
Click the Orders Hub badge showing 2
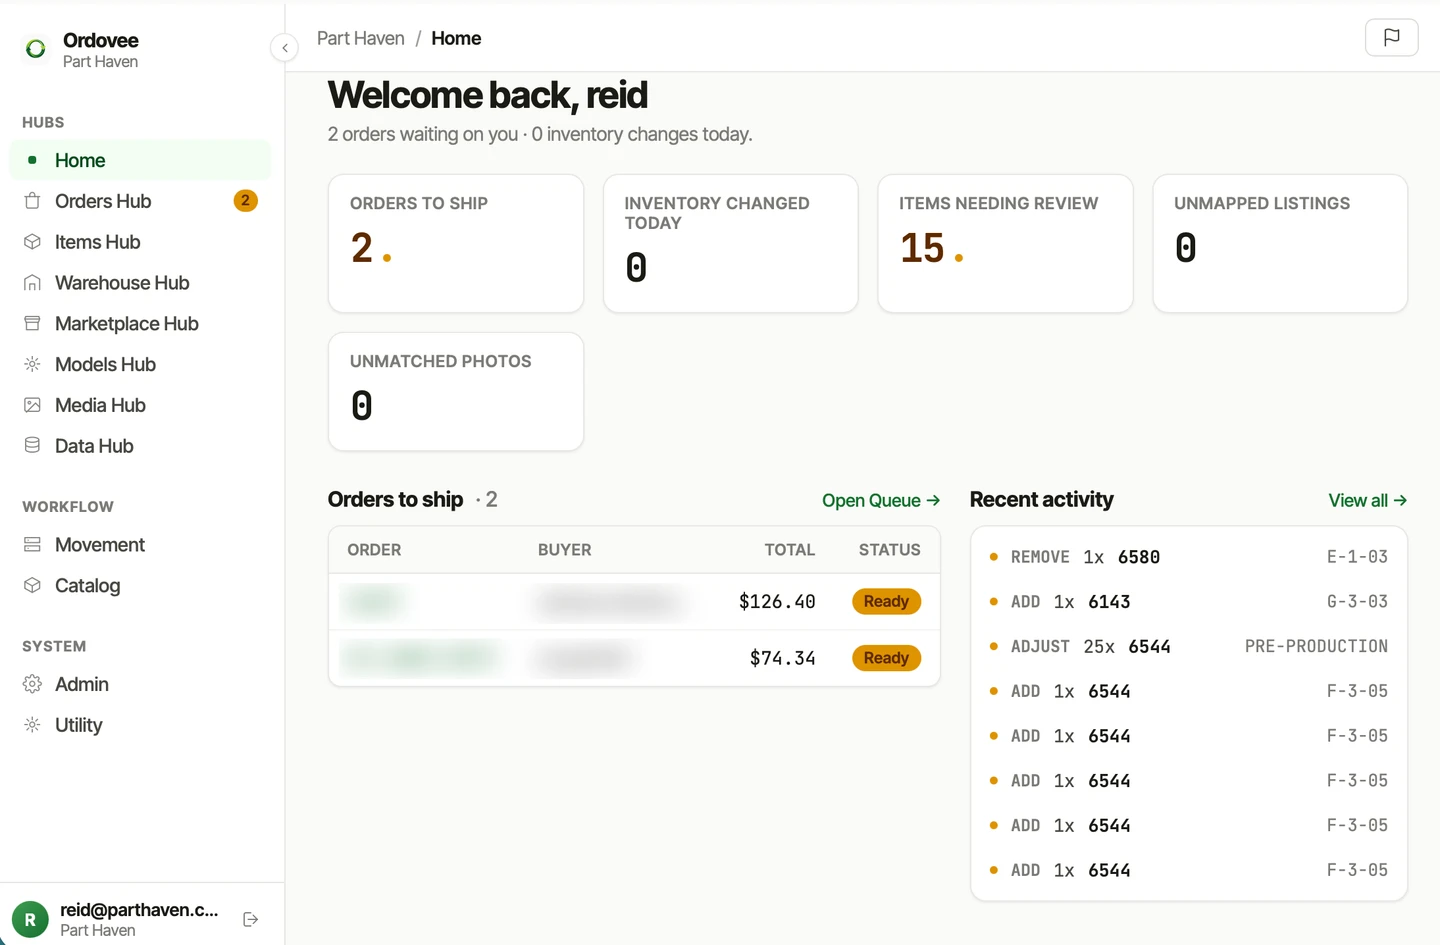tap(245, 201)
